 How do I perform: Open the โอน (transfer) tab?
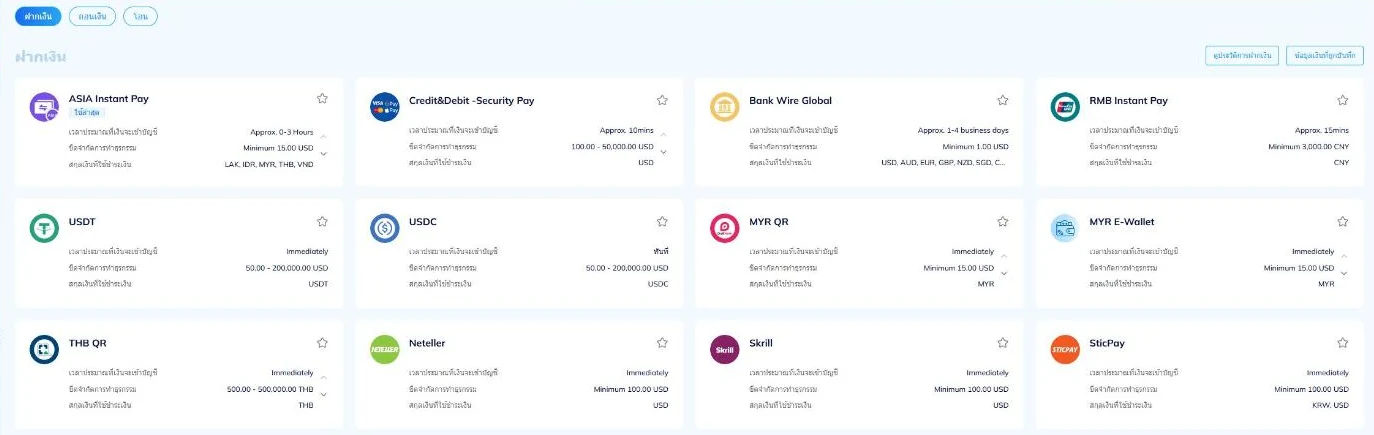tap(140, 17)
